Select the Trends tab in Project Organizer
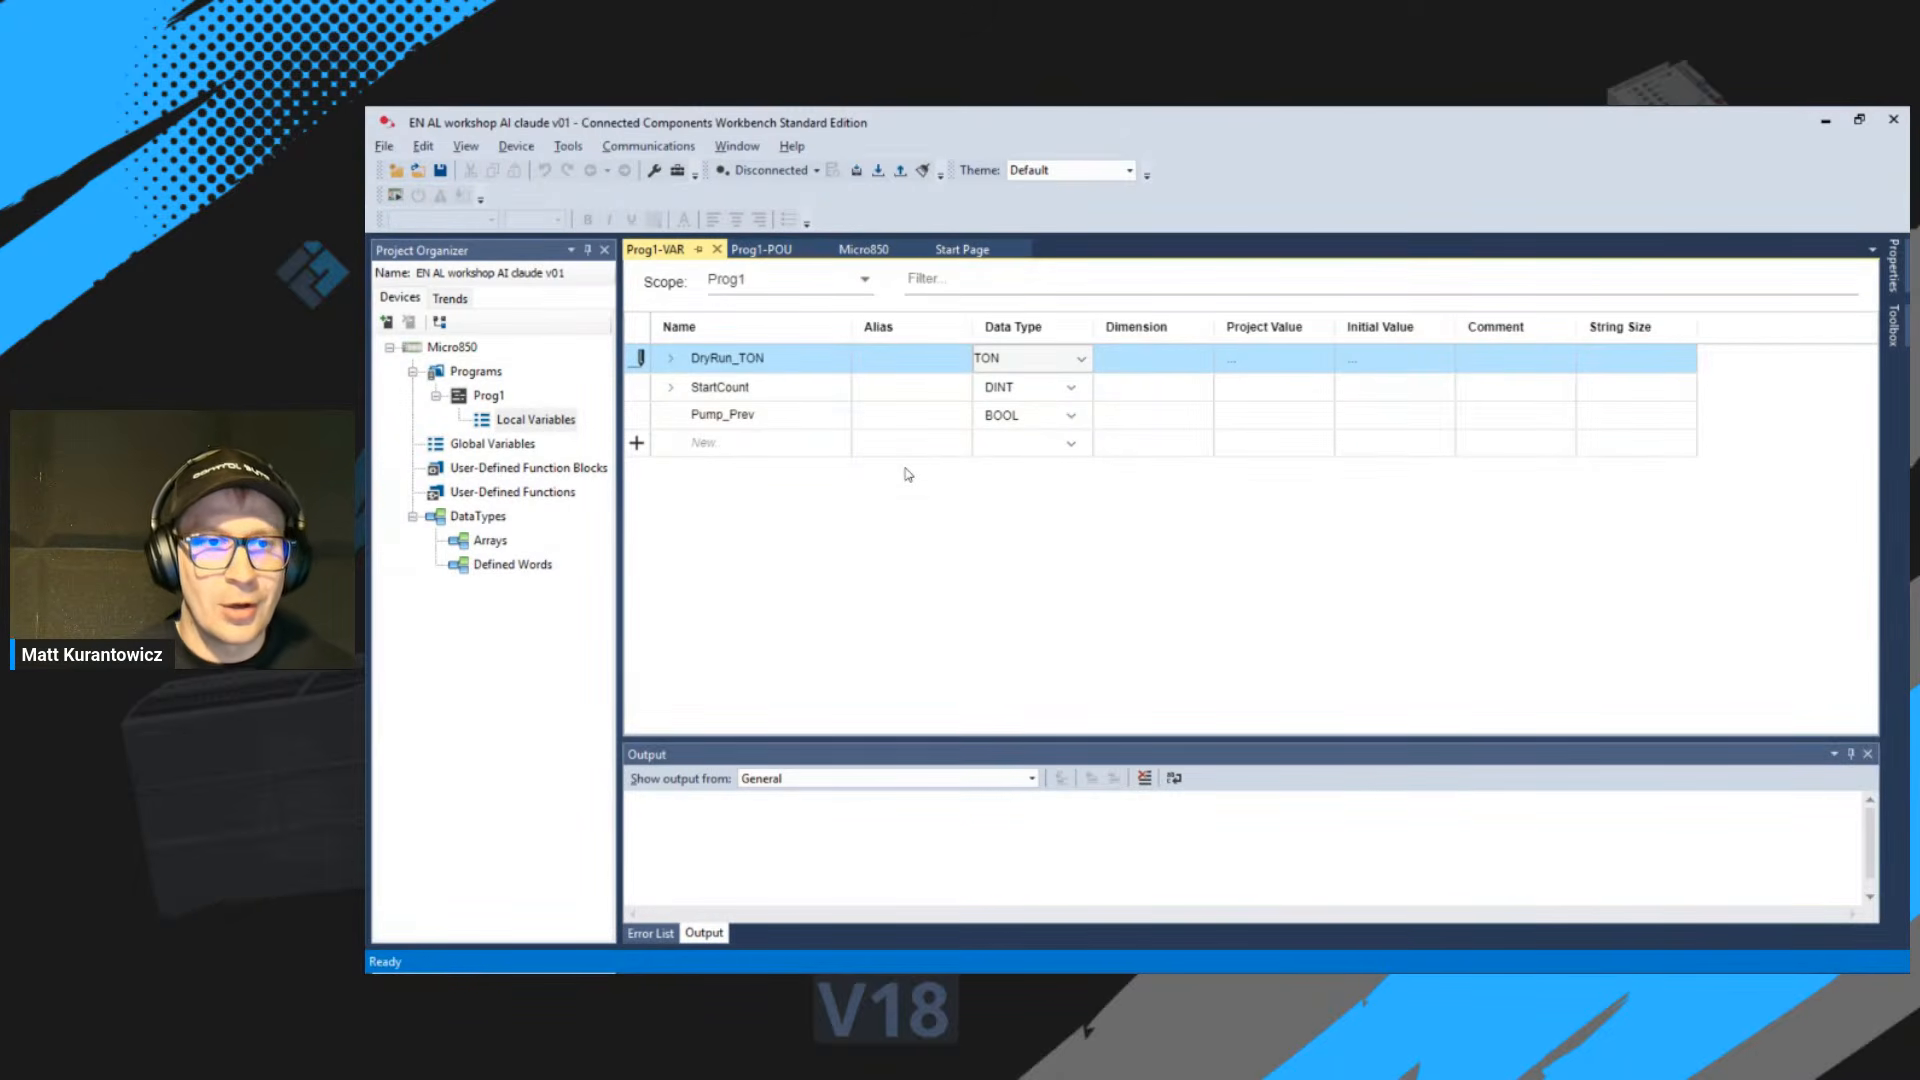 tap(450, 299)
